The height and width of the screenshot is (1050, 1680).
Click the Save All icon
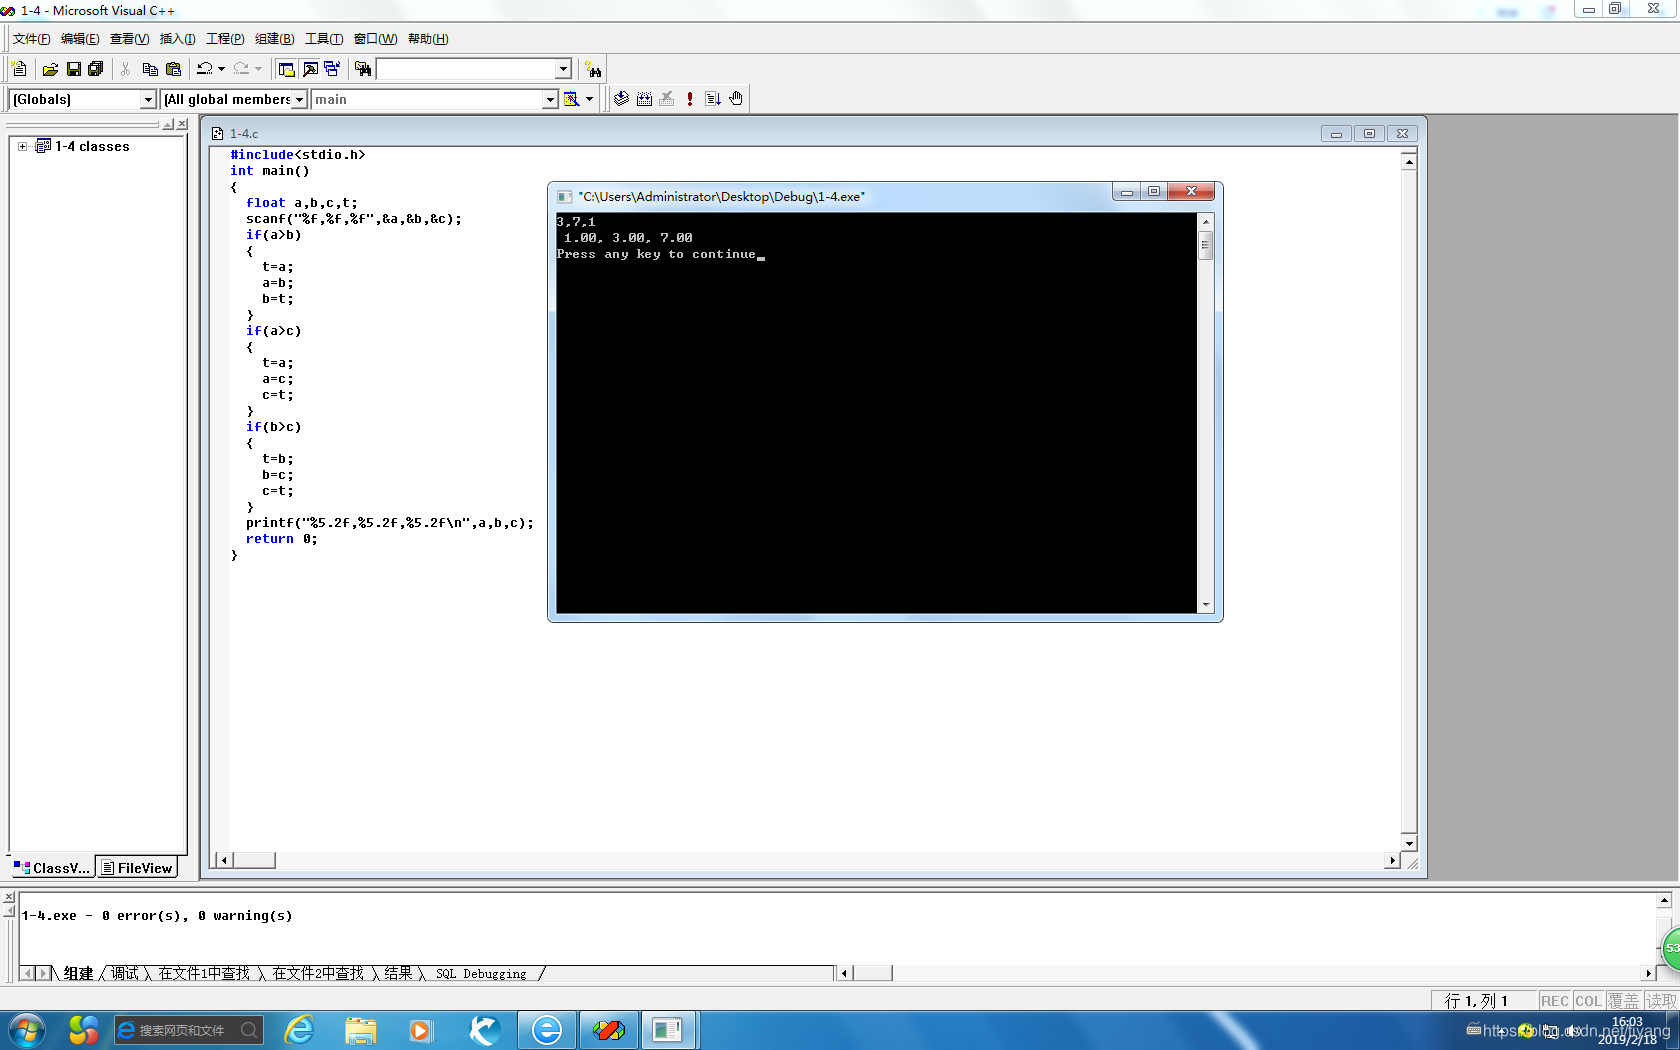tap(96, 69)
